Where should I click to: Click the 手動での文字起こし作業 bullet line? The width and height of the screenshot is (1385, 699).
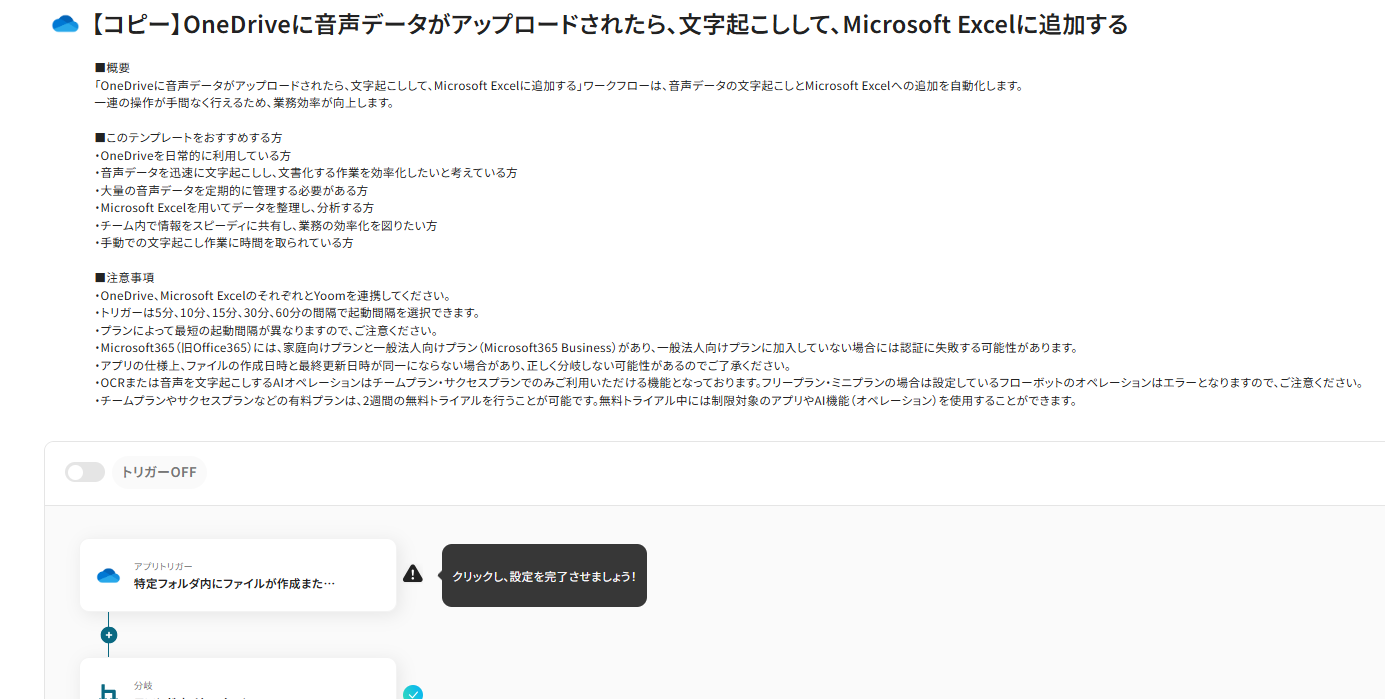224,243
